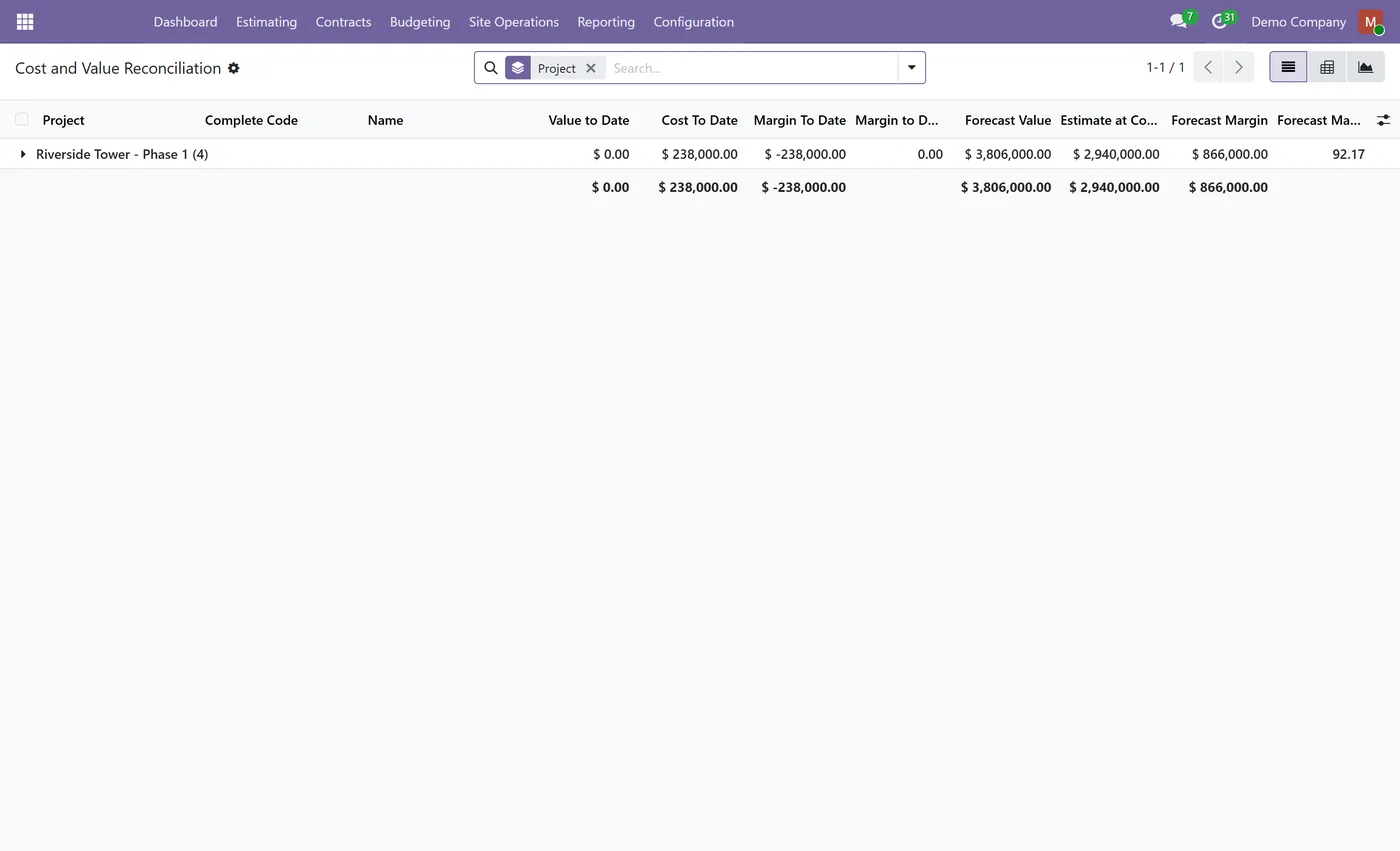
Task: Click the page title Cost and Value Reconciliation
Action: (118, 68)
